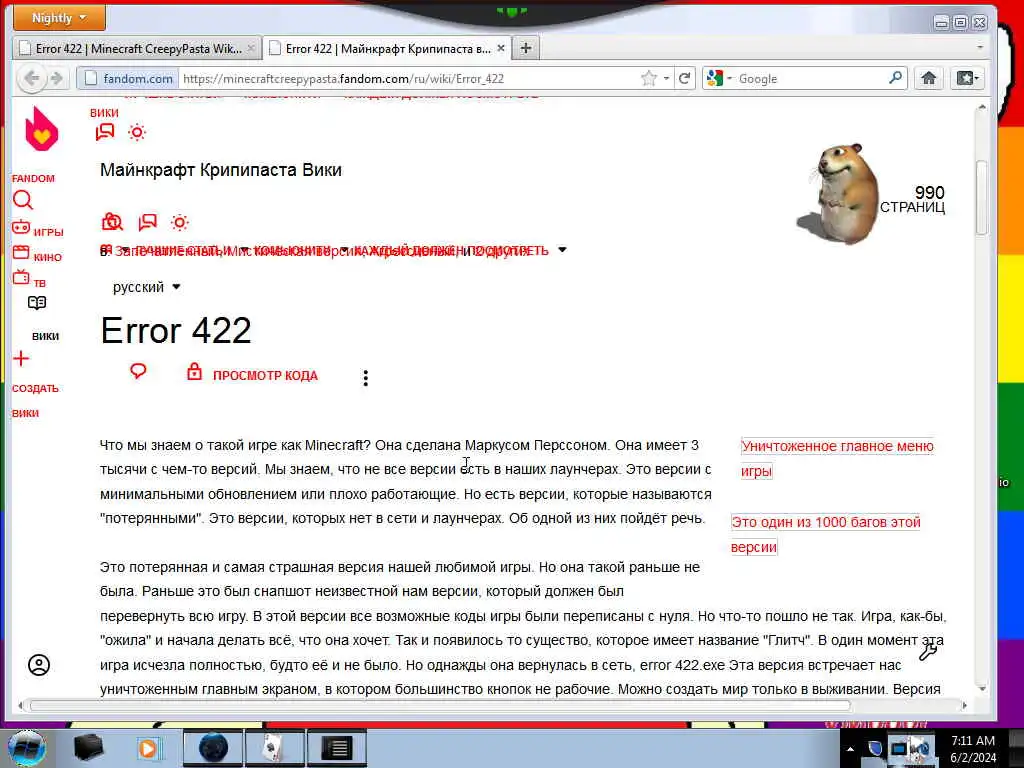Open the ВИКИ book icon

tap(37, 303)
